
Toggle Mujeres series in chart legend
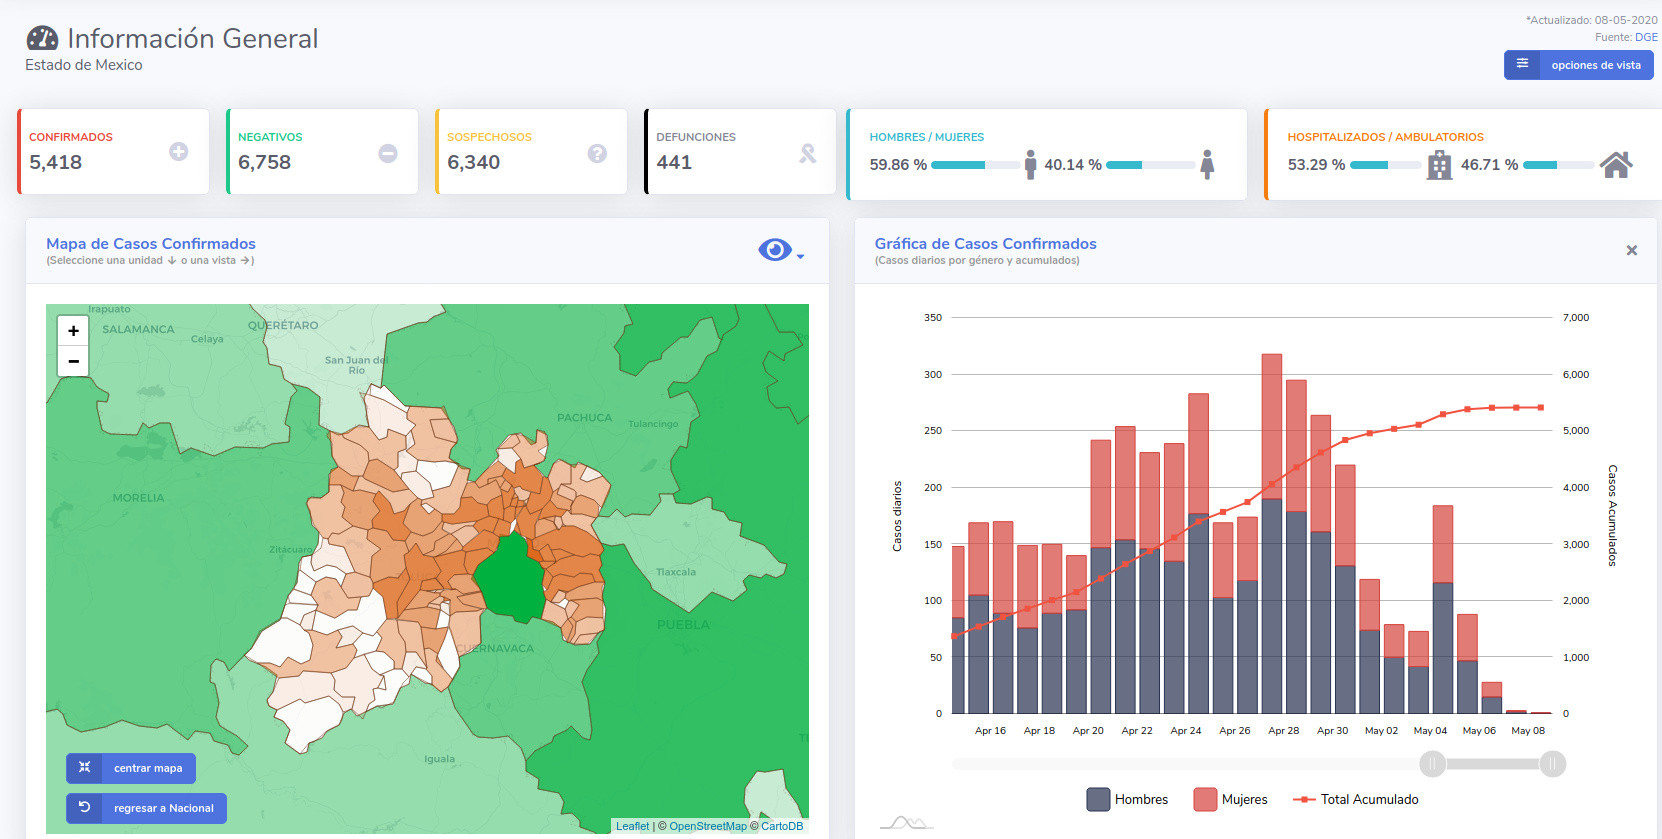(1230, 799)
